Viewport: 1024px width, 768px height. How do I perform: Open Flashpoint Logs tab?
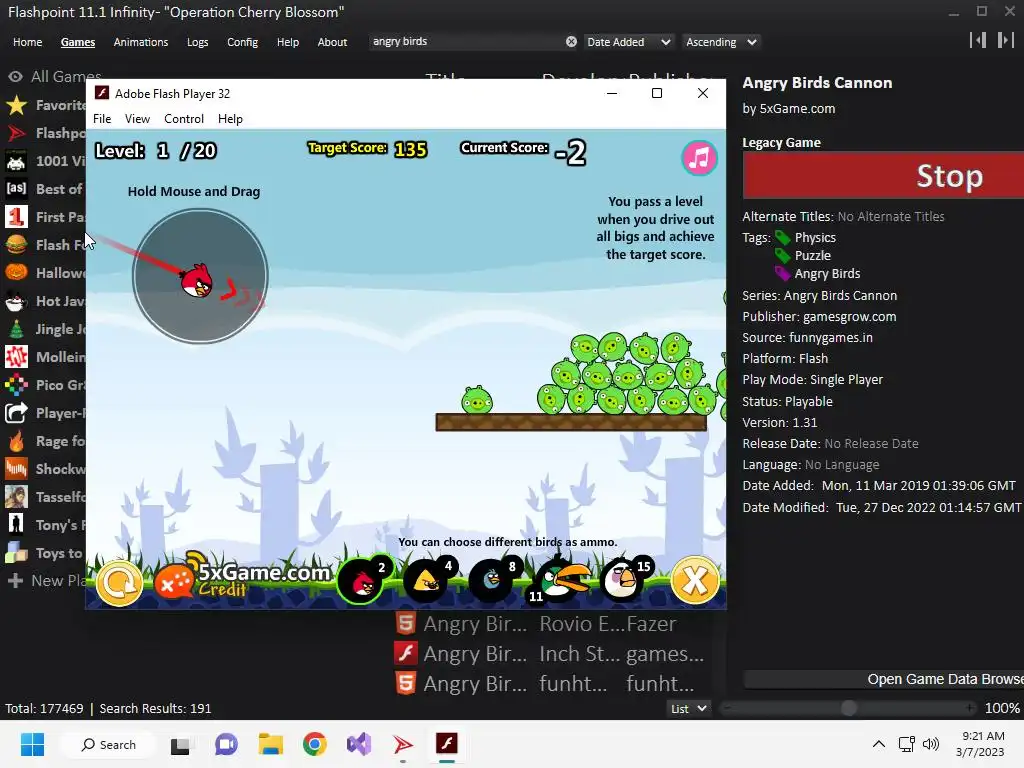tap(197, 42)
